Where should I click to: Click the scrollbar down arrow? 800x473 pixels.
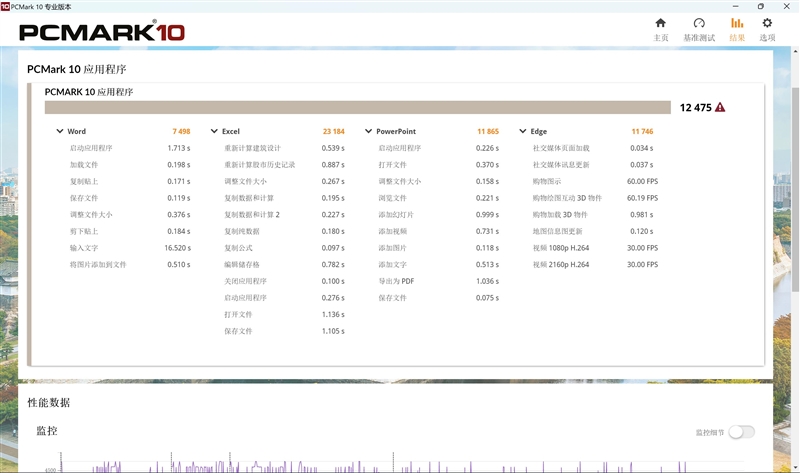click(795, 467)
